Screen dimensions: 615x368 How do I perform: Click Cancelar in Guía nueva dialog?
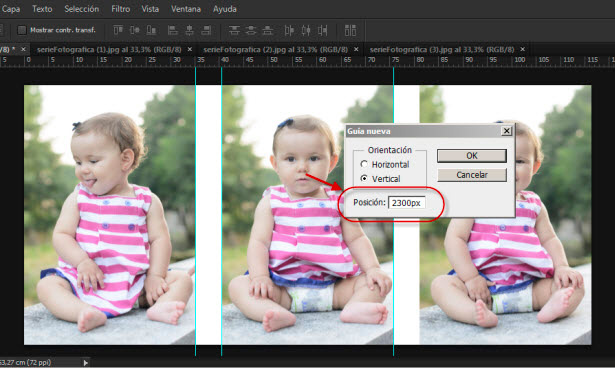[x=472, y=175]
